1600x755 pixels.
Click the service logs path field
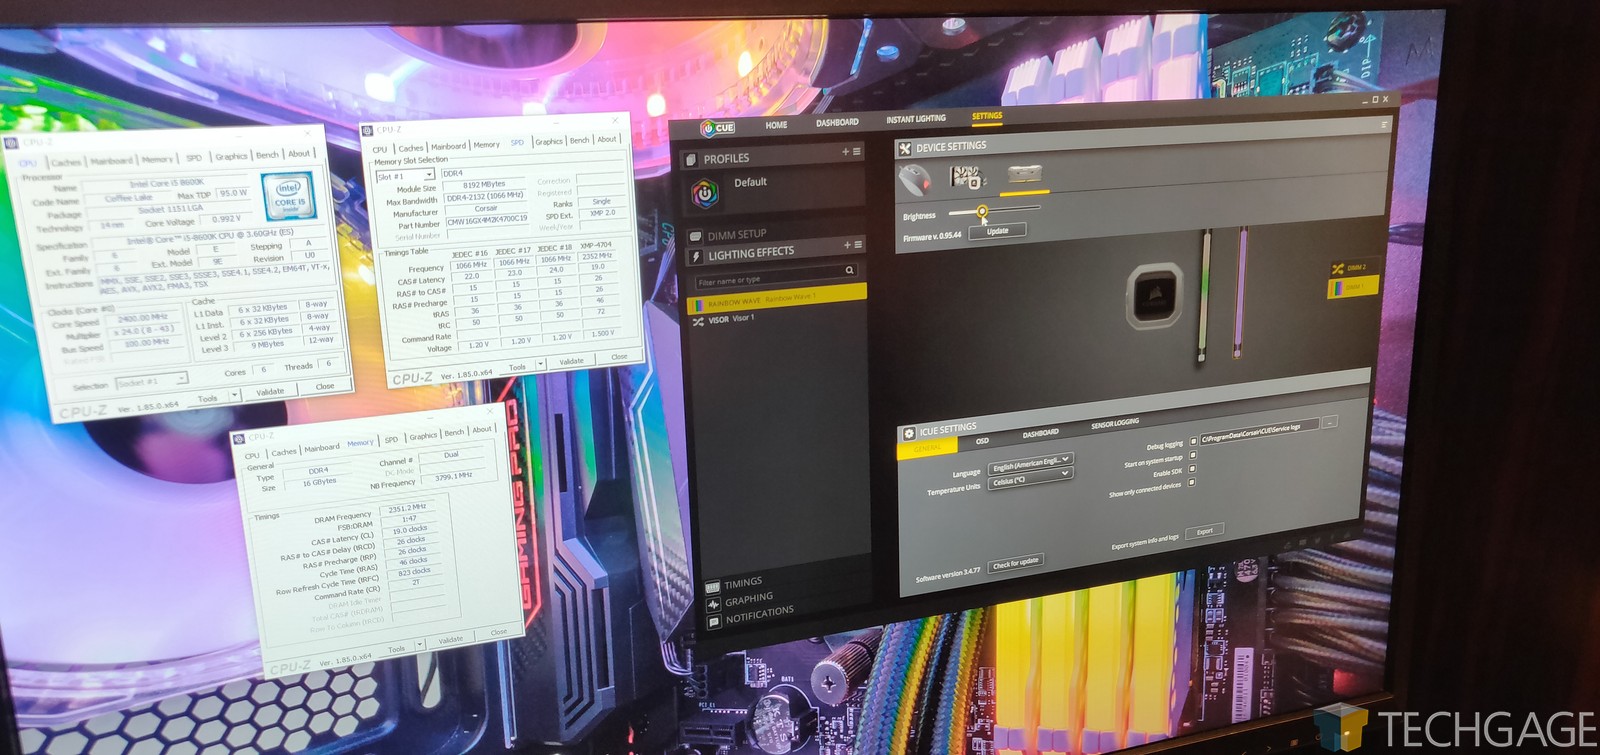1259,431
